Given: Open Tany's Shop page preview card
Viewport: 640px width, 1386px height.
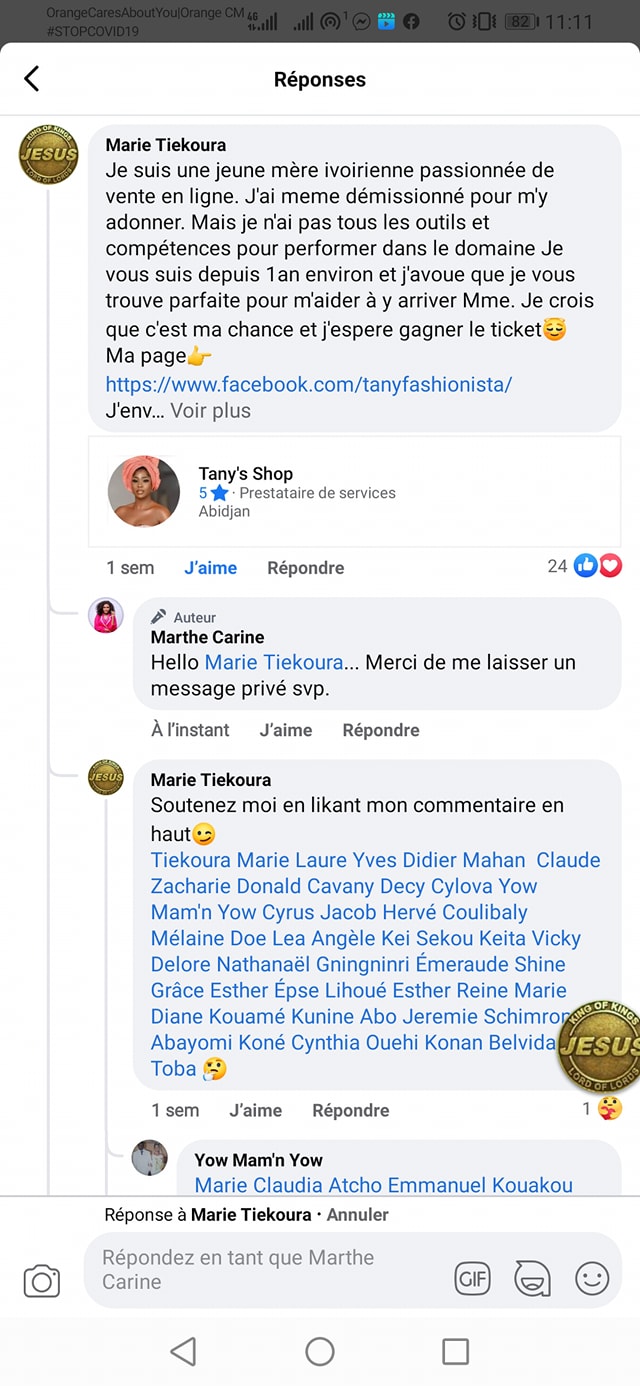Looking at the screenshot, I should pos(354,491).
